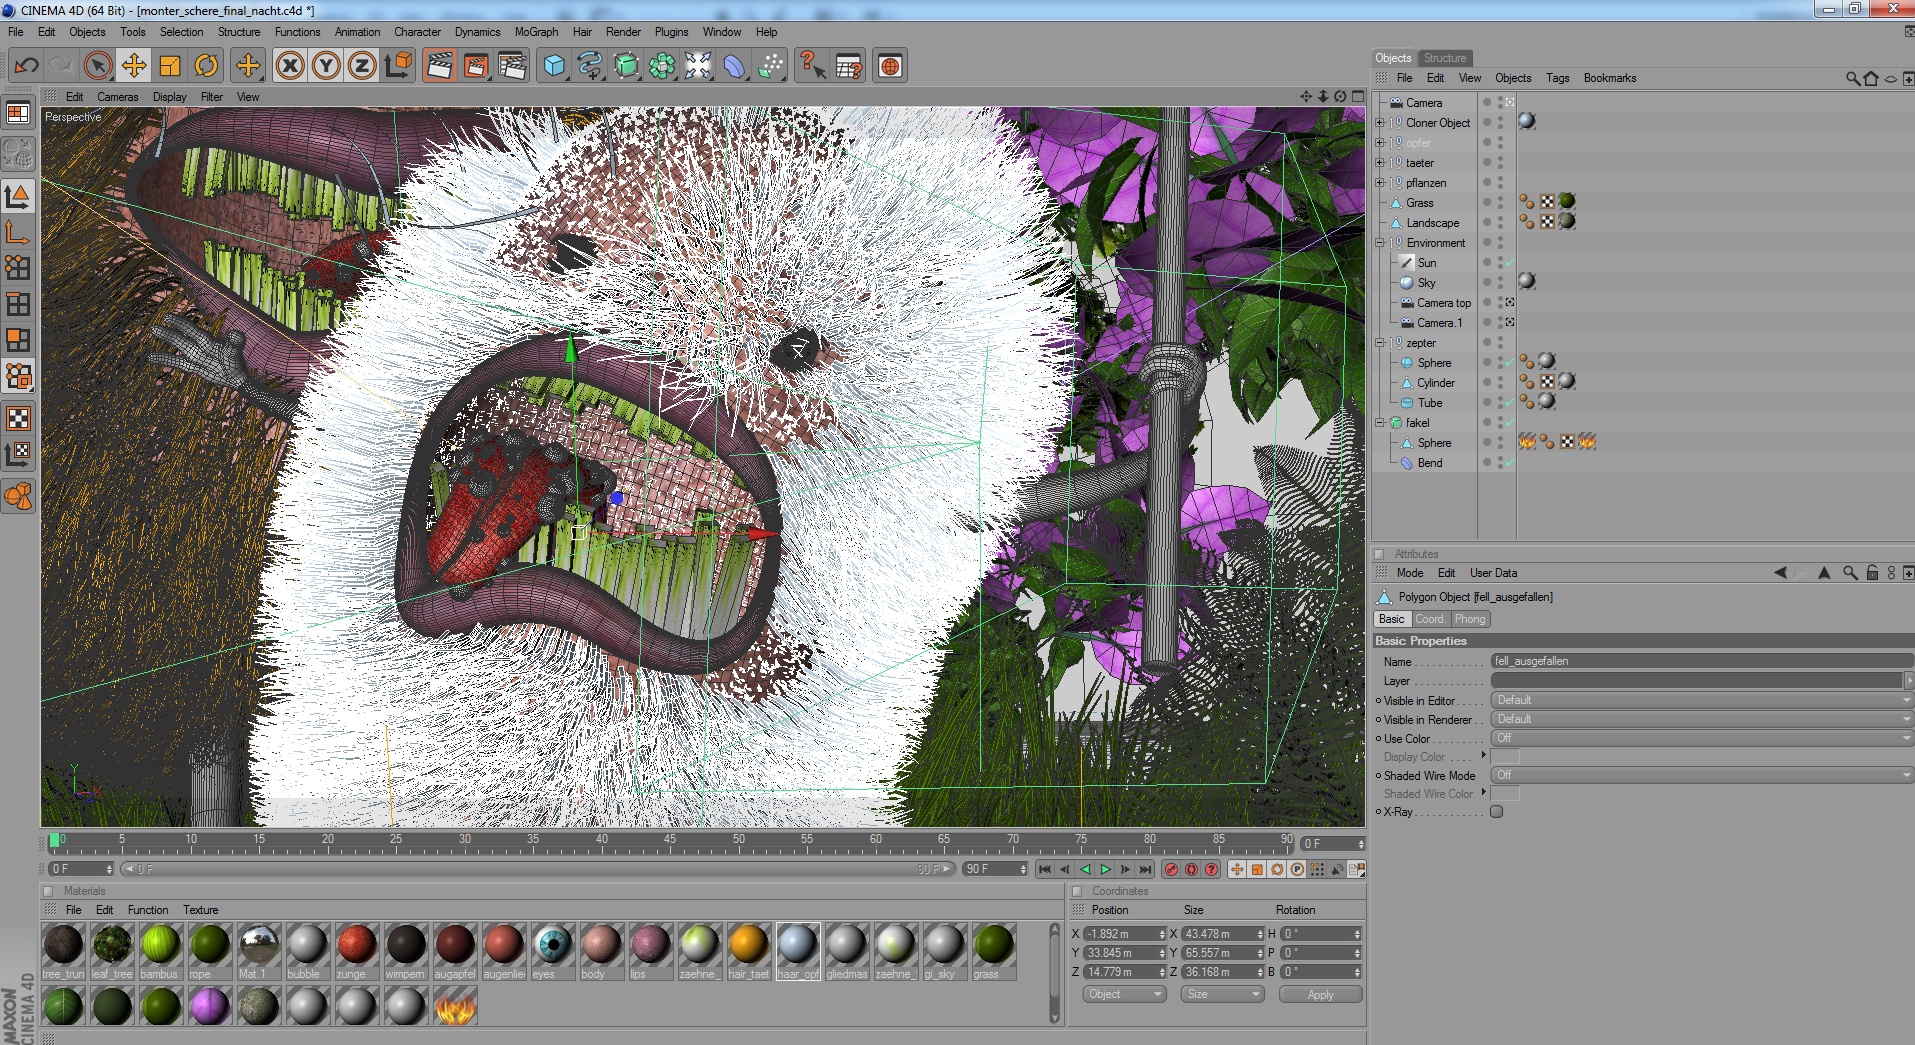Viewport: 1915px width, 1045px height.
Task: Add a HyperNURBS generator object
Action: [x=626, y=66]
